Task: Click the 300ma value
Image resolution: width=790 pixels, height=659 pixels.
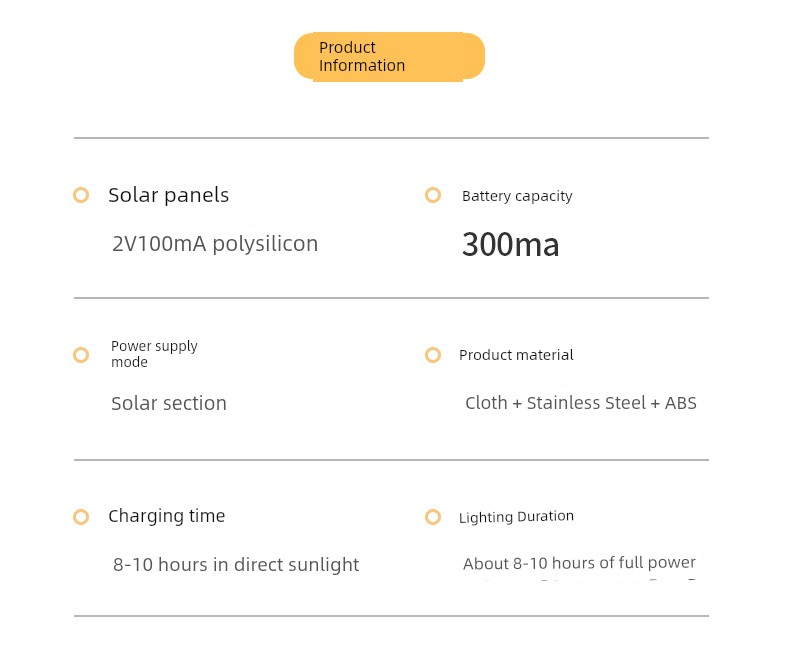Action: click(x=510, y=245)
